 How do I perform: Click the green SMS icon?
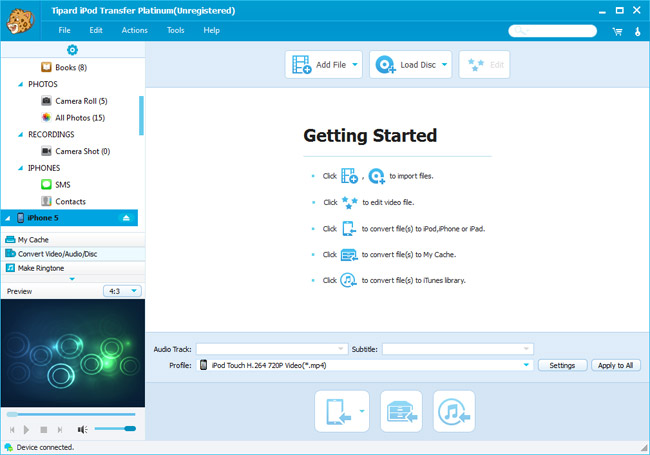click(x=46, y=184)
